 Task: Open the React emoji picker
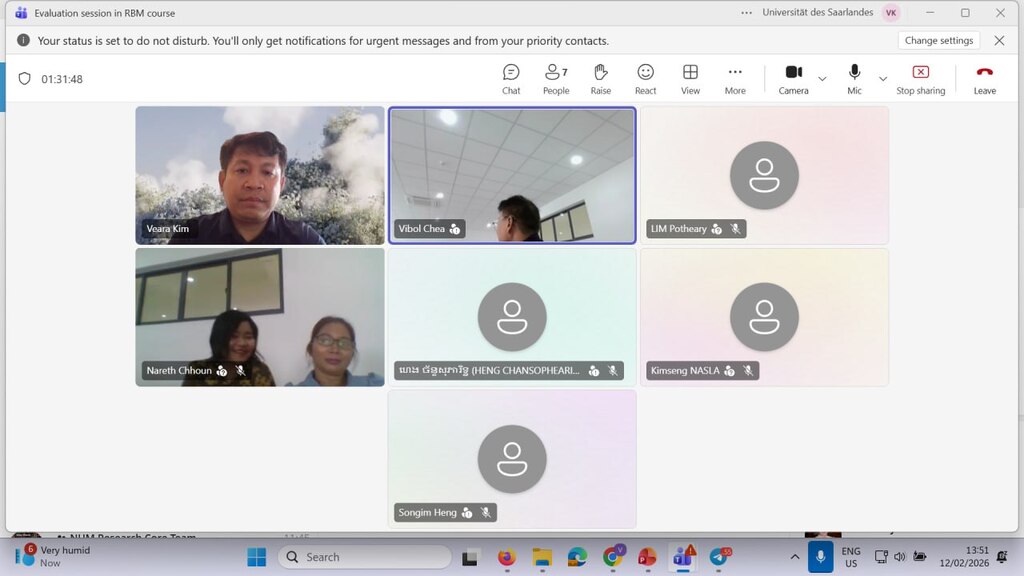[646, 78]
